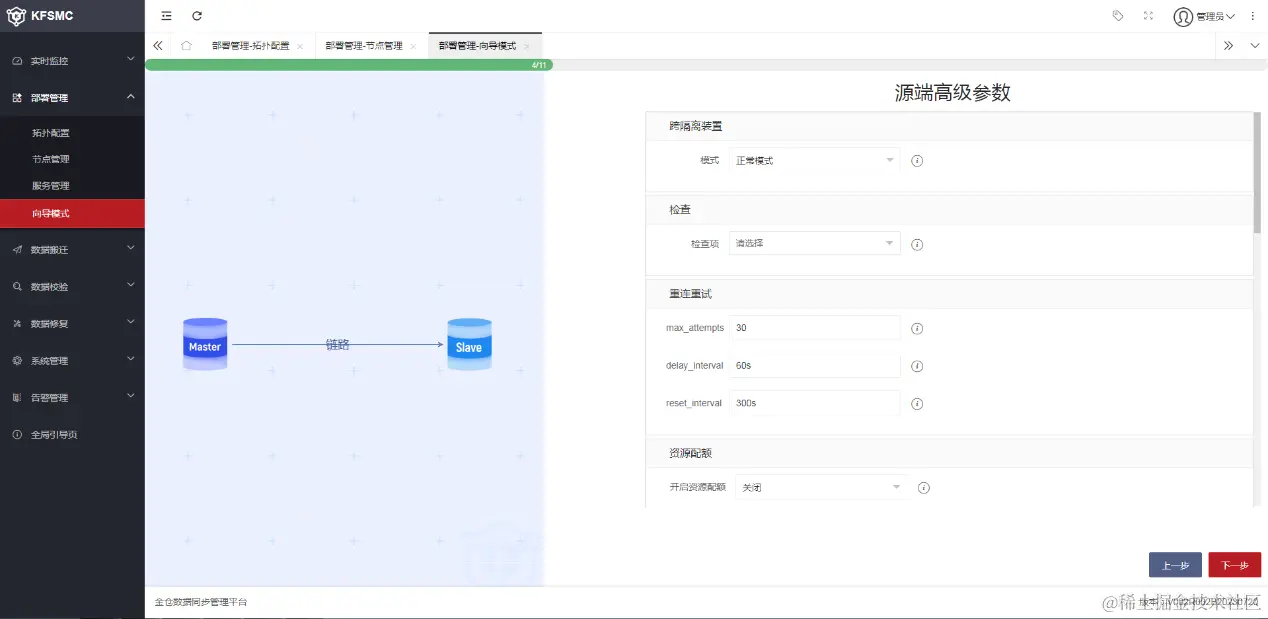Open the 开启资源配额 dropdown showing 关闭
1268x619 pixels.
821,487
